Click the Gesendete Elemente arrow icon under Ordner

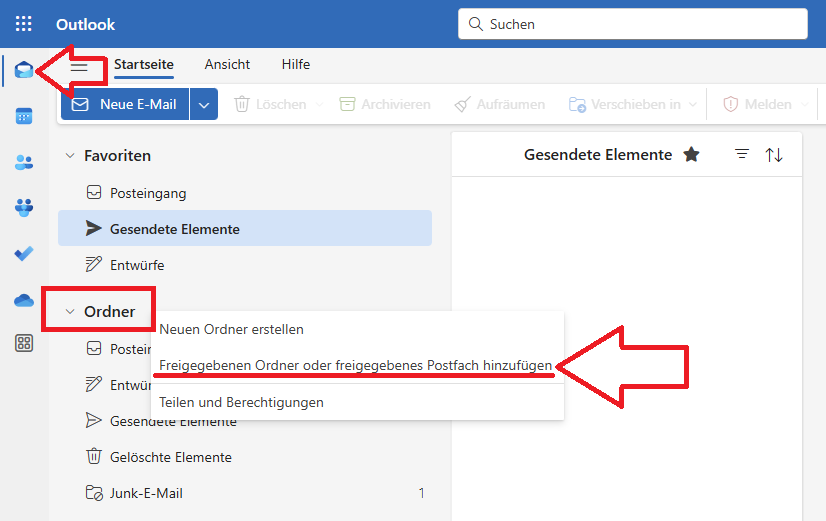94,420
